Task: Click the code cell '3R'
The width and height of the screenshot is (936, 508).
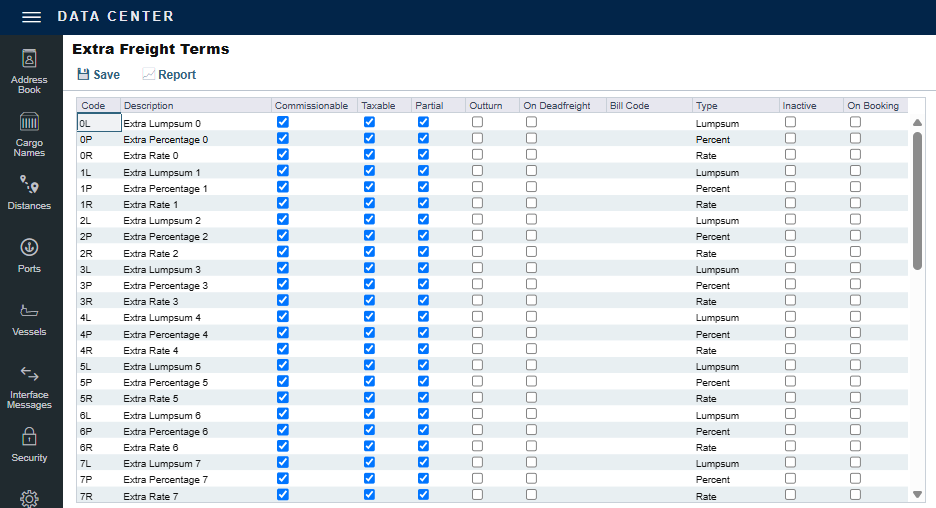Action: click(98, 301)
